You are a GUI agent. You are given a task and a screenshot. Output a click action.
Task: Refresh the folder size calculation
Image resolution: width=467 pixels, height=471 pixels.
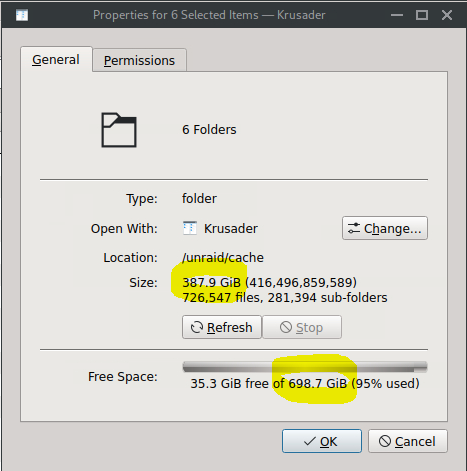(222, 327)
